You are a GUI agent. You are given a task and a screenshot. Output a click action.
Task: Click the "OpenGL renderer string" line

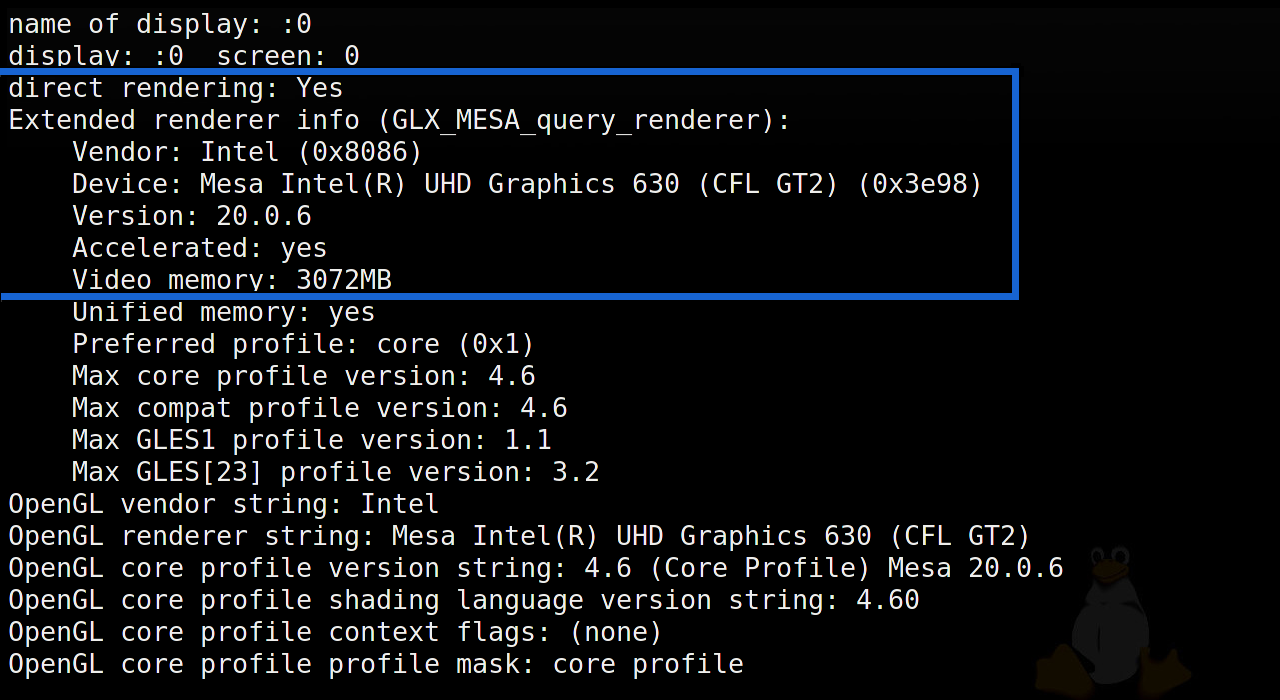(519, 536)
